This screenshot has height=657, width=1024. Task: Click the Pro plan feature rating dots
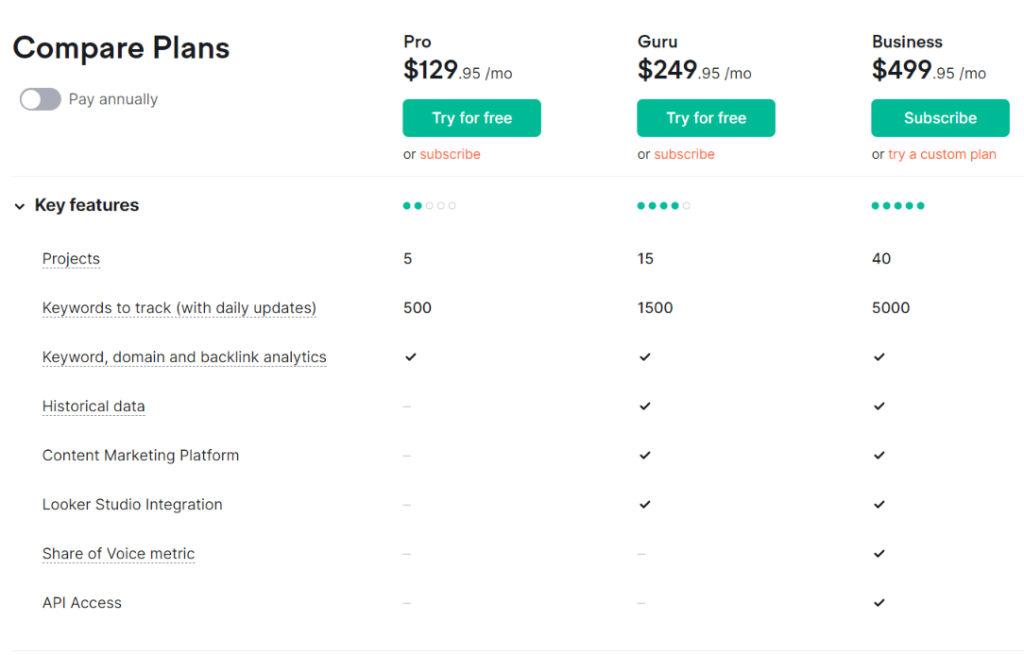pyautogui.click(x=429, y=205)
